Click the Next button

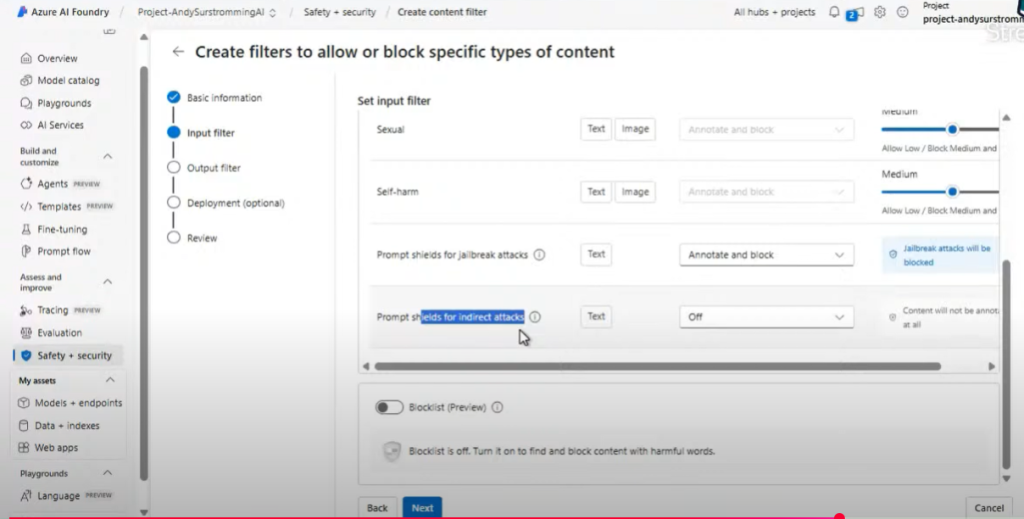[x=422, y=508]
